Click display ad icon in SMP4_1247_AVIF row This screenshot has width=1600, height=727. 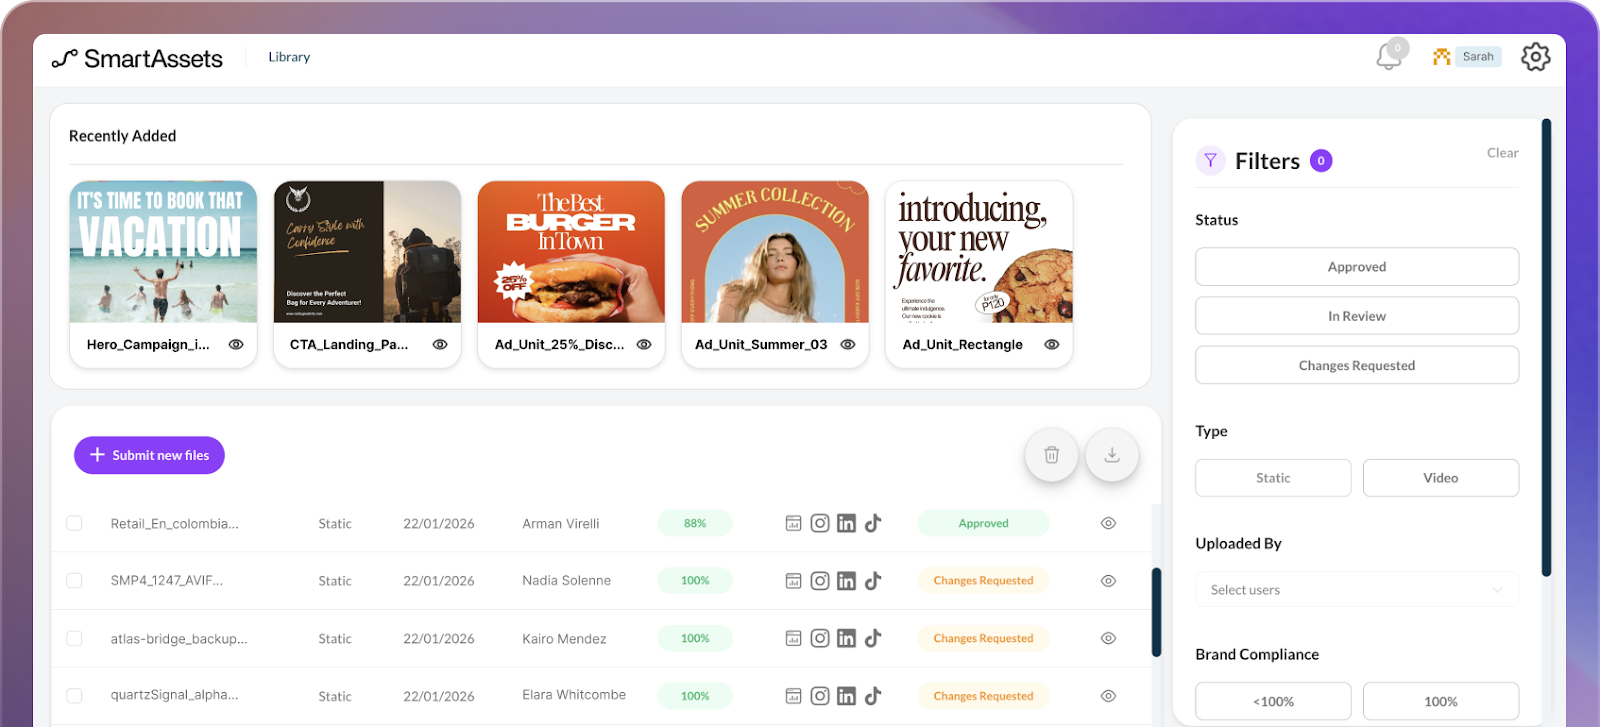click(x=793, y=581)
